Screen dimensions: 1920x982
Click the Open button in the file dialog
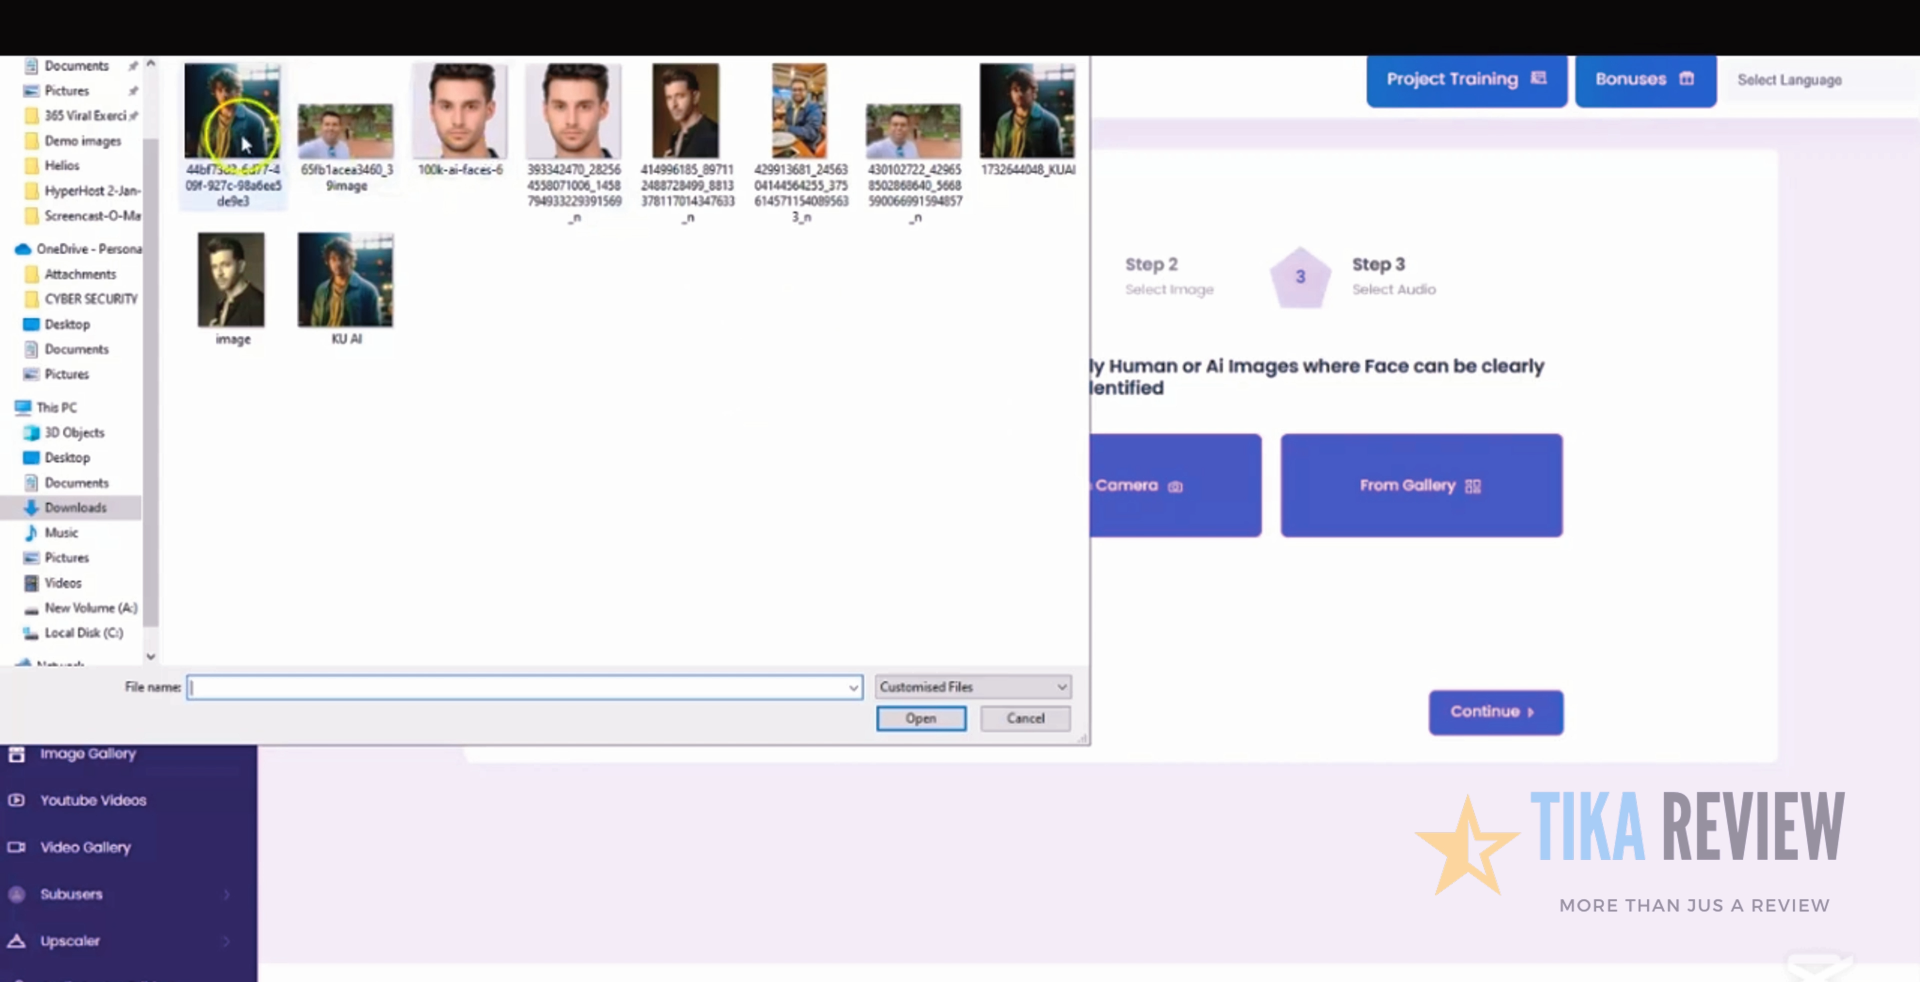point(921,718)
